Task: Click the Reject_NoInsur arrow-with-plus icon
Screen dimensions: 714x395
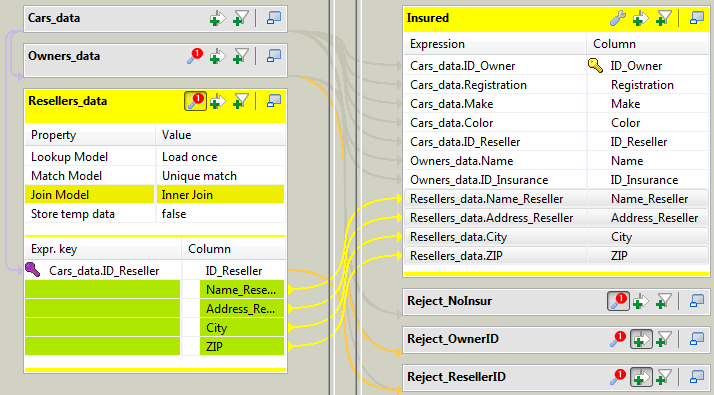Action: (x=640, y=301)
